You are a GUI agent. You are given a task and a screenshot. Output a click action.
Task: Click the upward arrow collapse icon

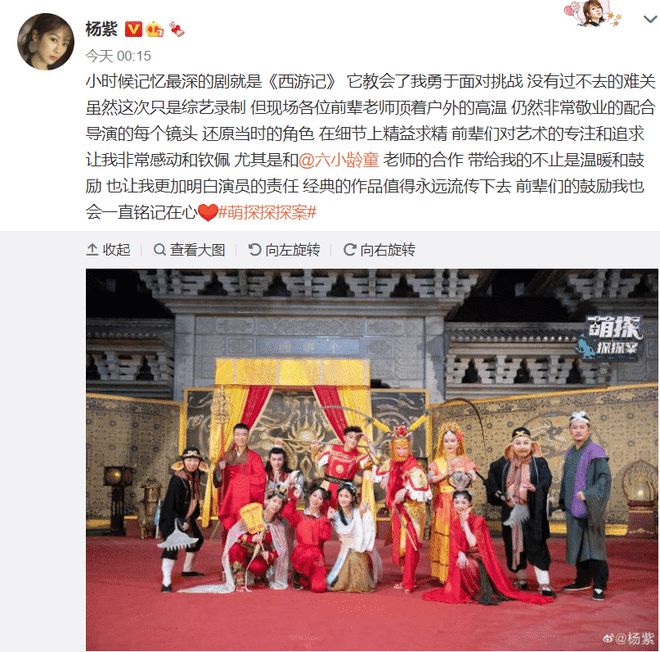click(x=92, y=250)
